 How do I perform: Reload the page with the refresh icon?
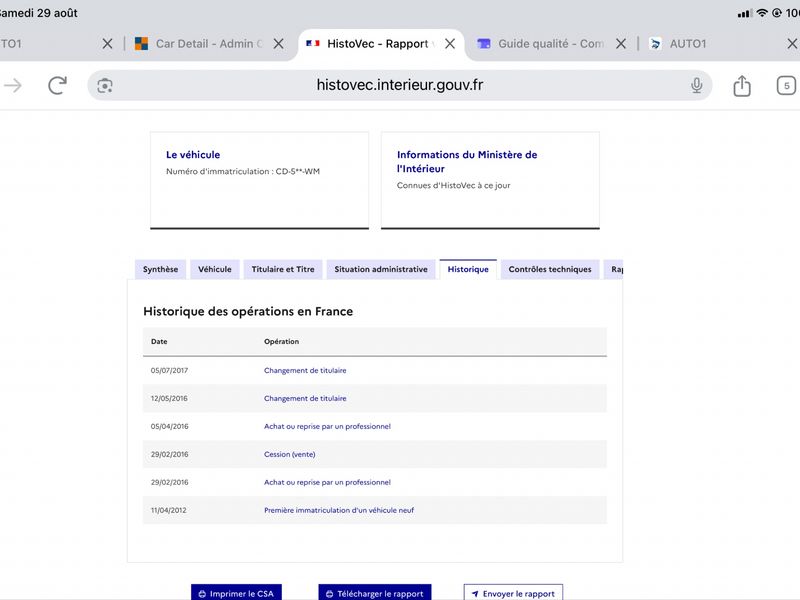(57, 85)
